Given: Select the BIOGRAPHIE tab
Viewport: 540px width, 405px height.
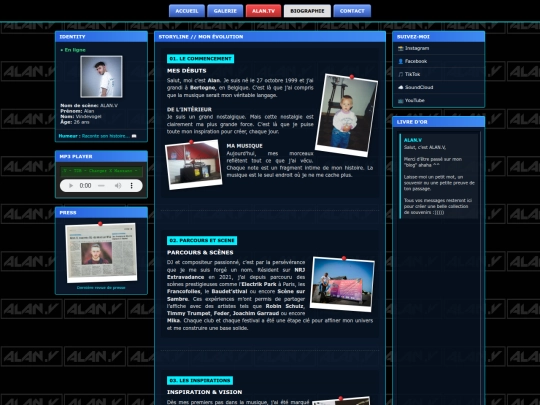Looking at the screenshot, I should pos(307,11).
